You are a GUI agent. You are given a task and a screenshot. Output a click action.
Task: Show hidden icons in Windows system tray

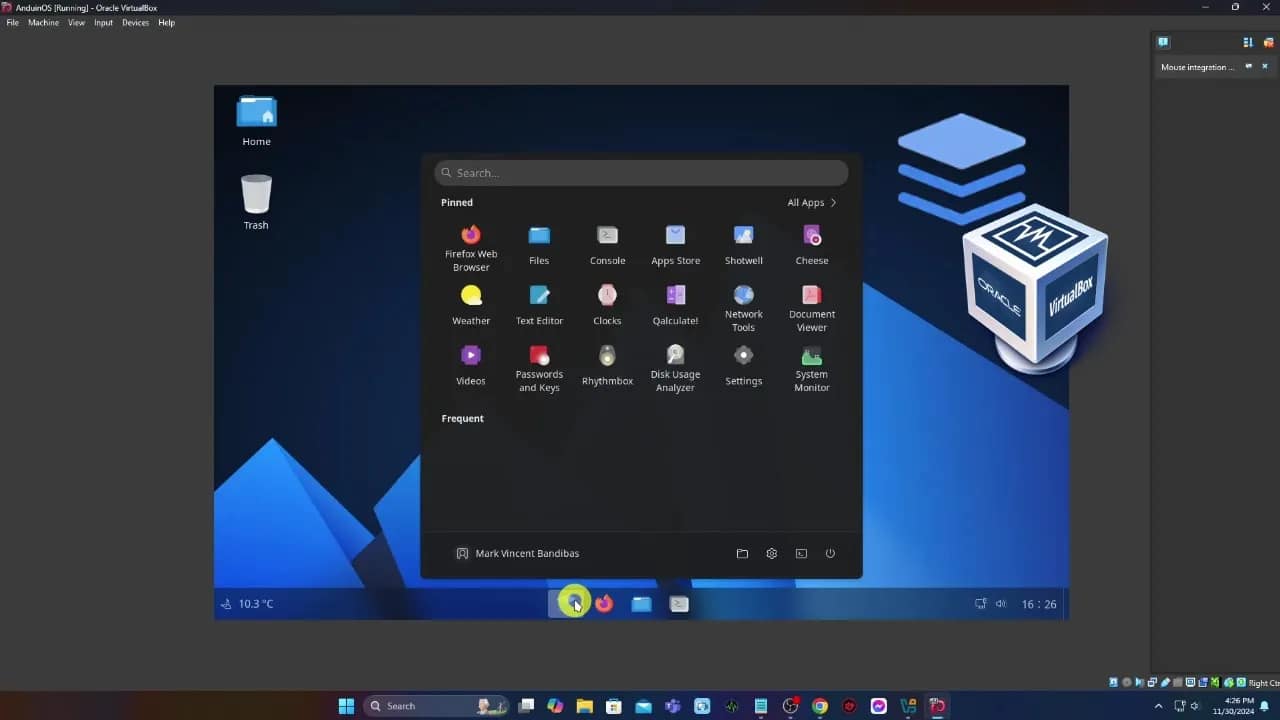point(1158,706)
